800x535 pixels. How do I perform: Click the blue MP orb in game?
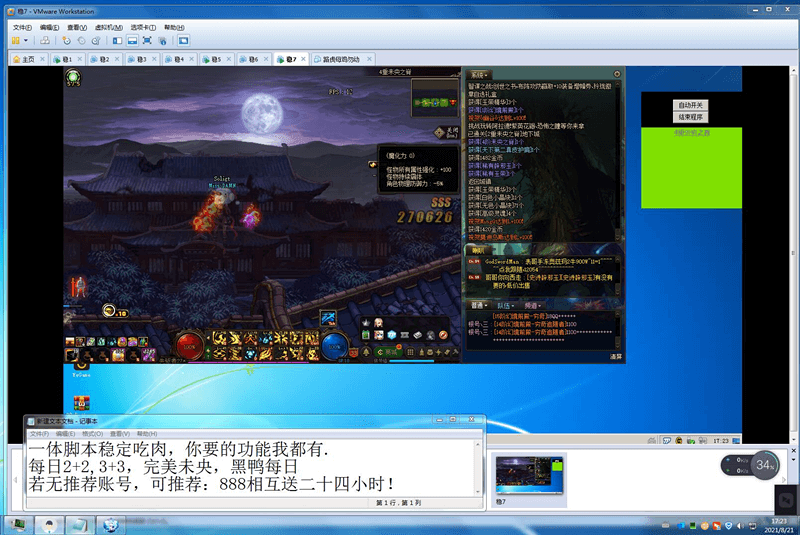(x=335, y=346)
